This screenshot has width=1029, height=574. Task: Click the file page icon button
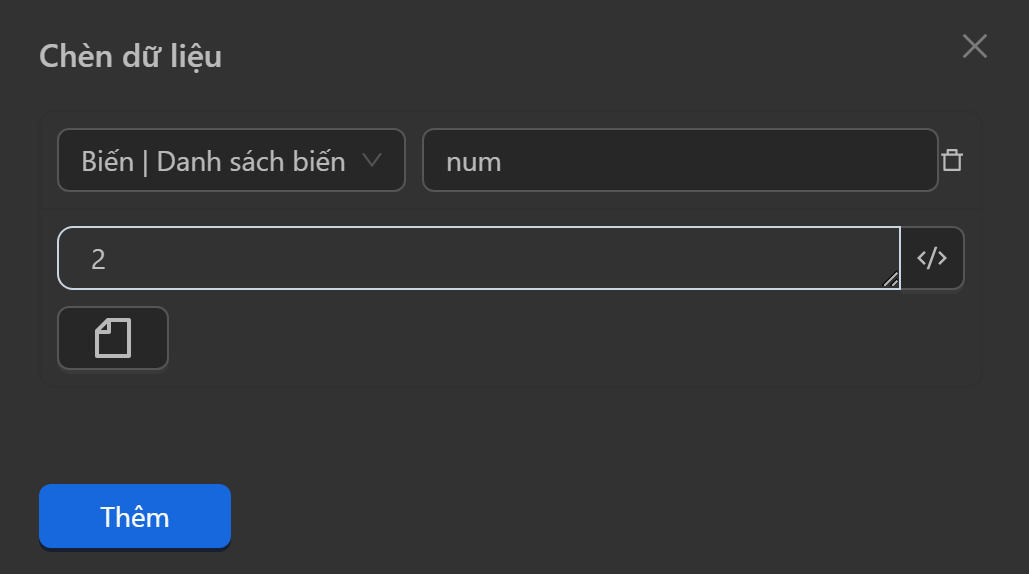pyautogui.click(x=113, y=338)
